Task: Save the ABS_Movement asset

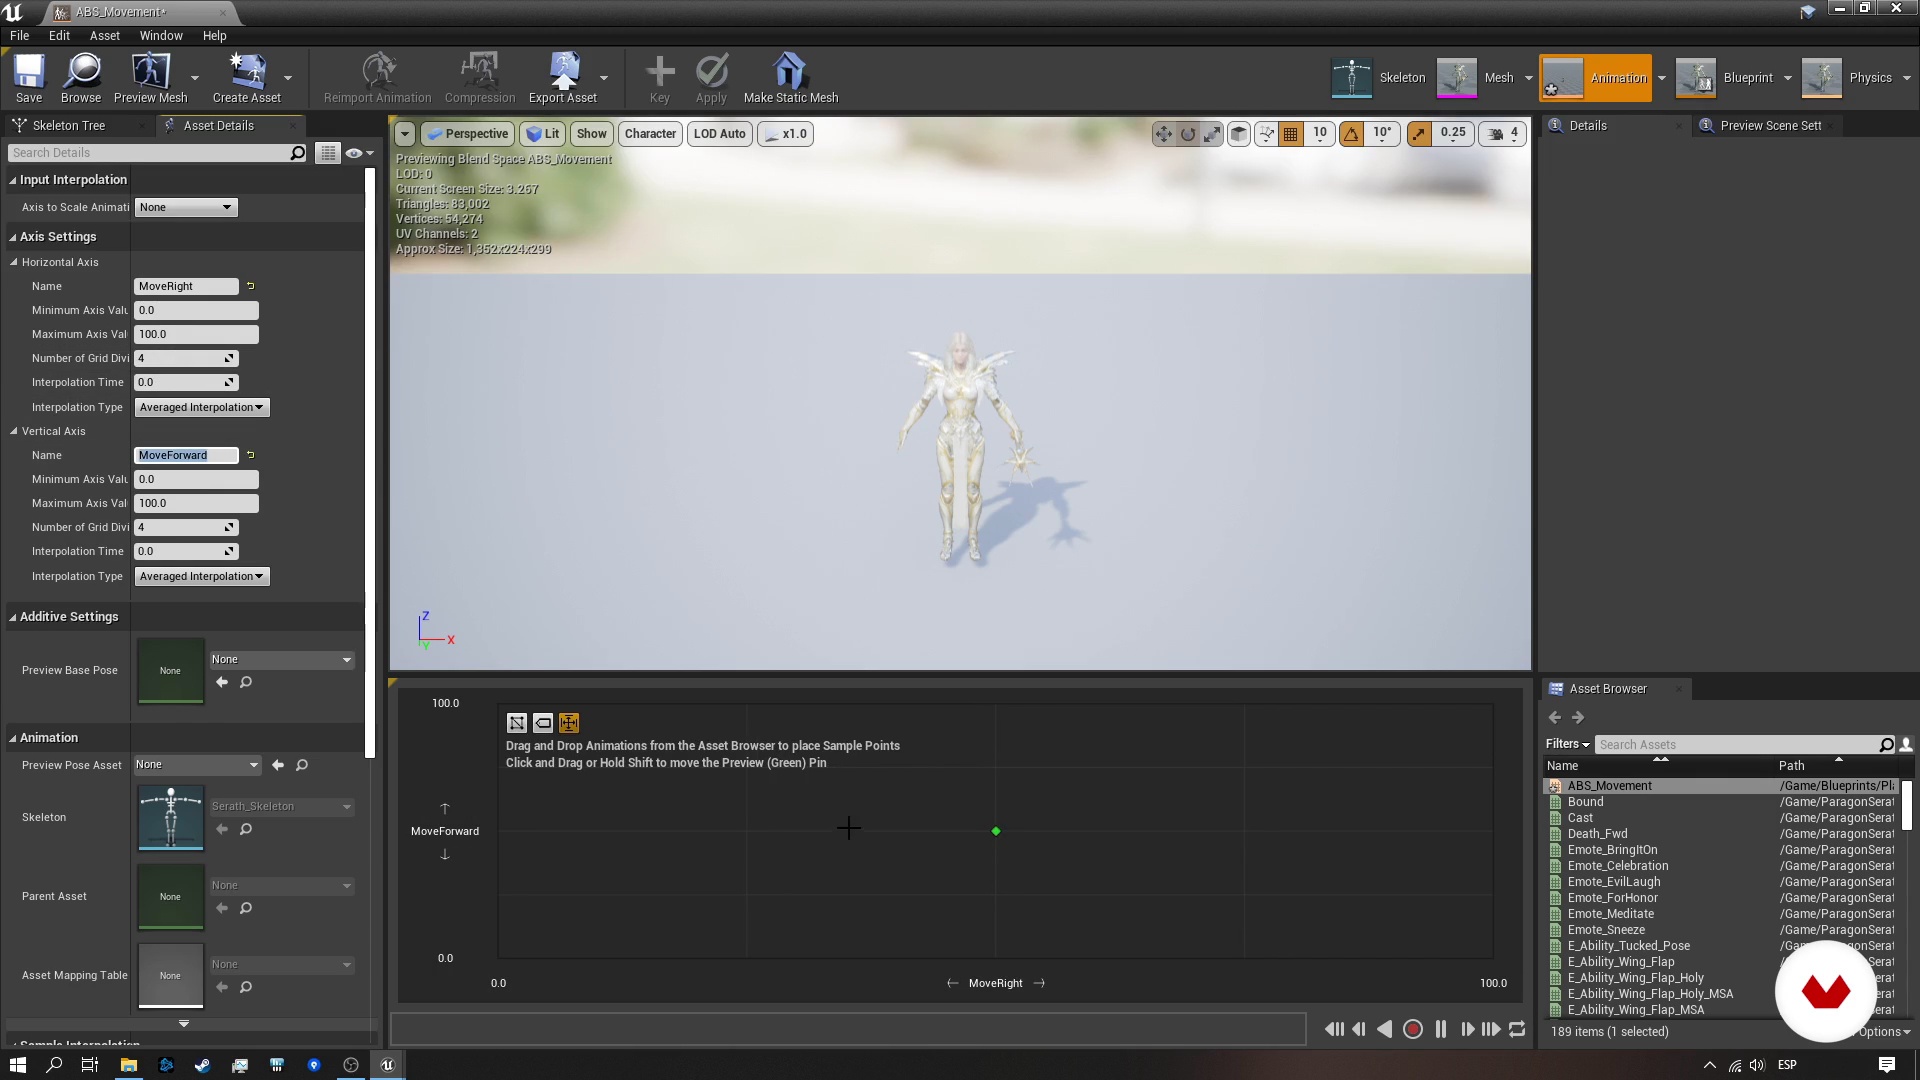Action: [29, 78]
